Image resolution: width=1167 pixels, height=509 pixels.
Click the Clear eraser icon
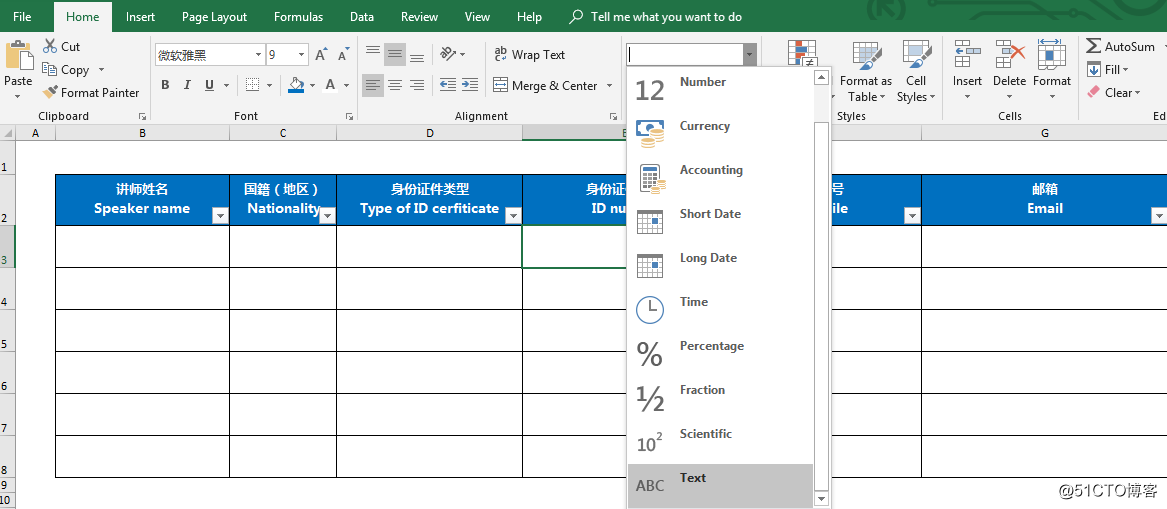[1093, 92]
